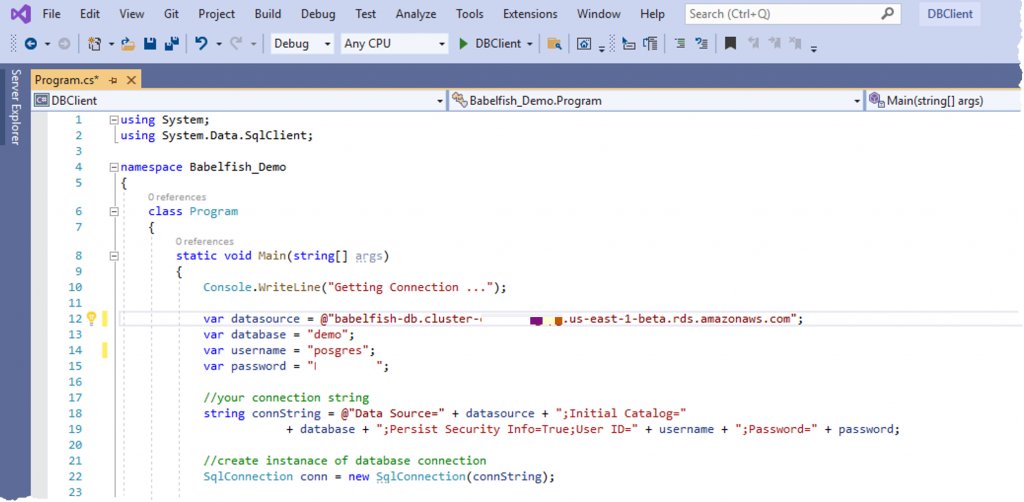Toggle pin on Program.cs tab
The image size is (1024, 502).
tap(112, 80)
